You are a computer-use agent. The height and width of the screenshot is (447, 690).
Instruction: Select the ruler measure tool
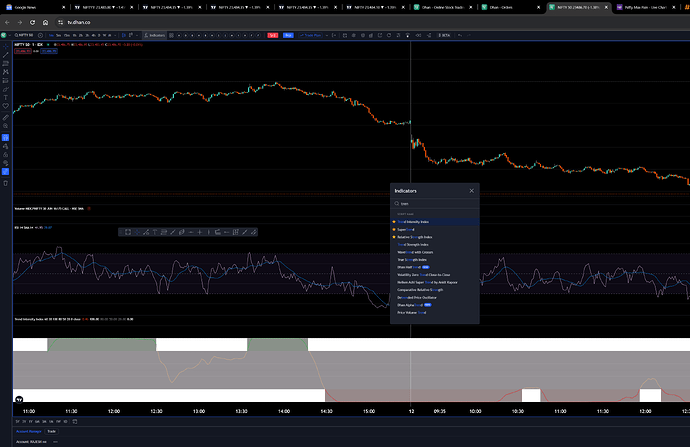(5, 117)
